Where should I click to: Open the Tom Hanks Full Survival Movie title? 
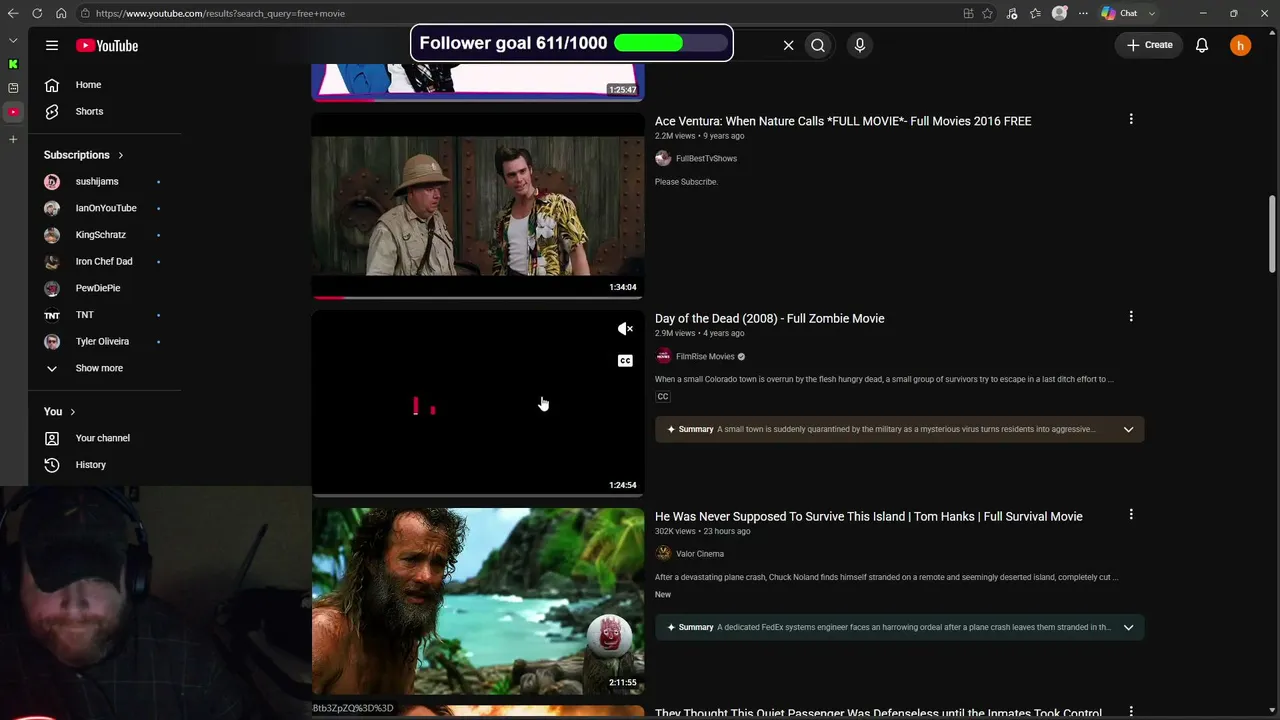pyautogui.click(x=869, y=517)
